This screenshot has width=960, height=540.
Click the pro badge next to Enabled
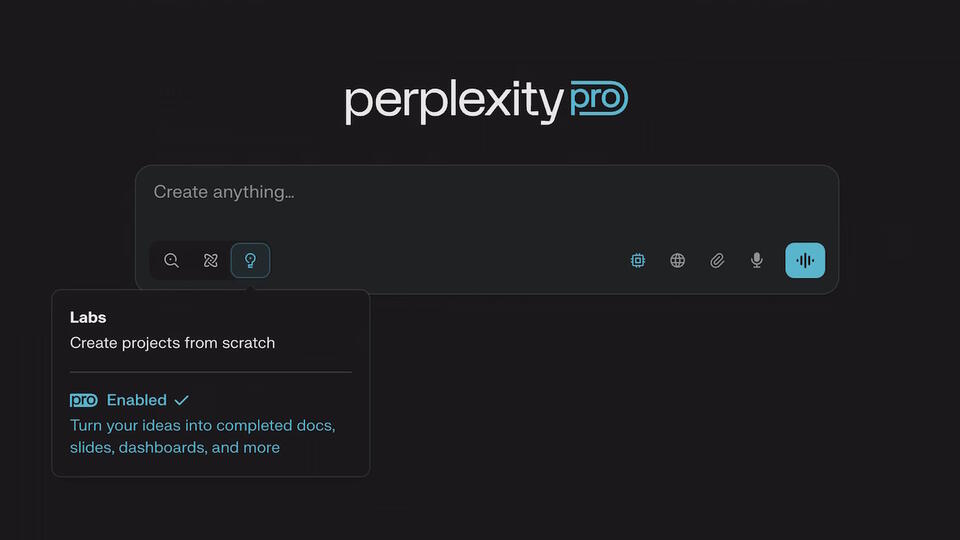84,400
